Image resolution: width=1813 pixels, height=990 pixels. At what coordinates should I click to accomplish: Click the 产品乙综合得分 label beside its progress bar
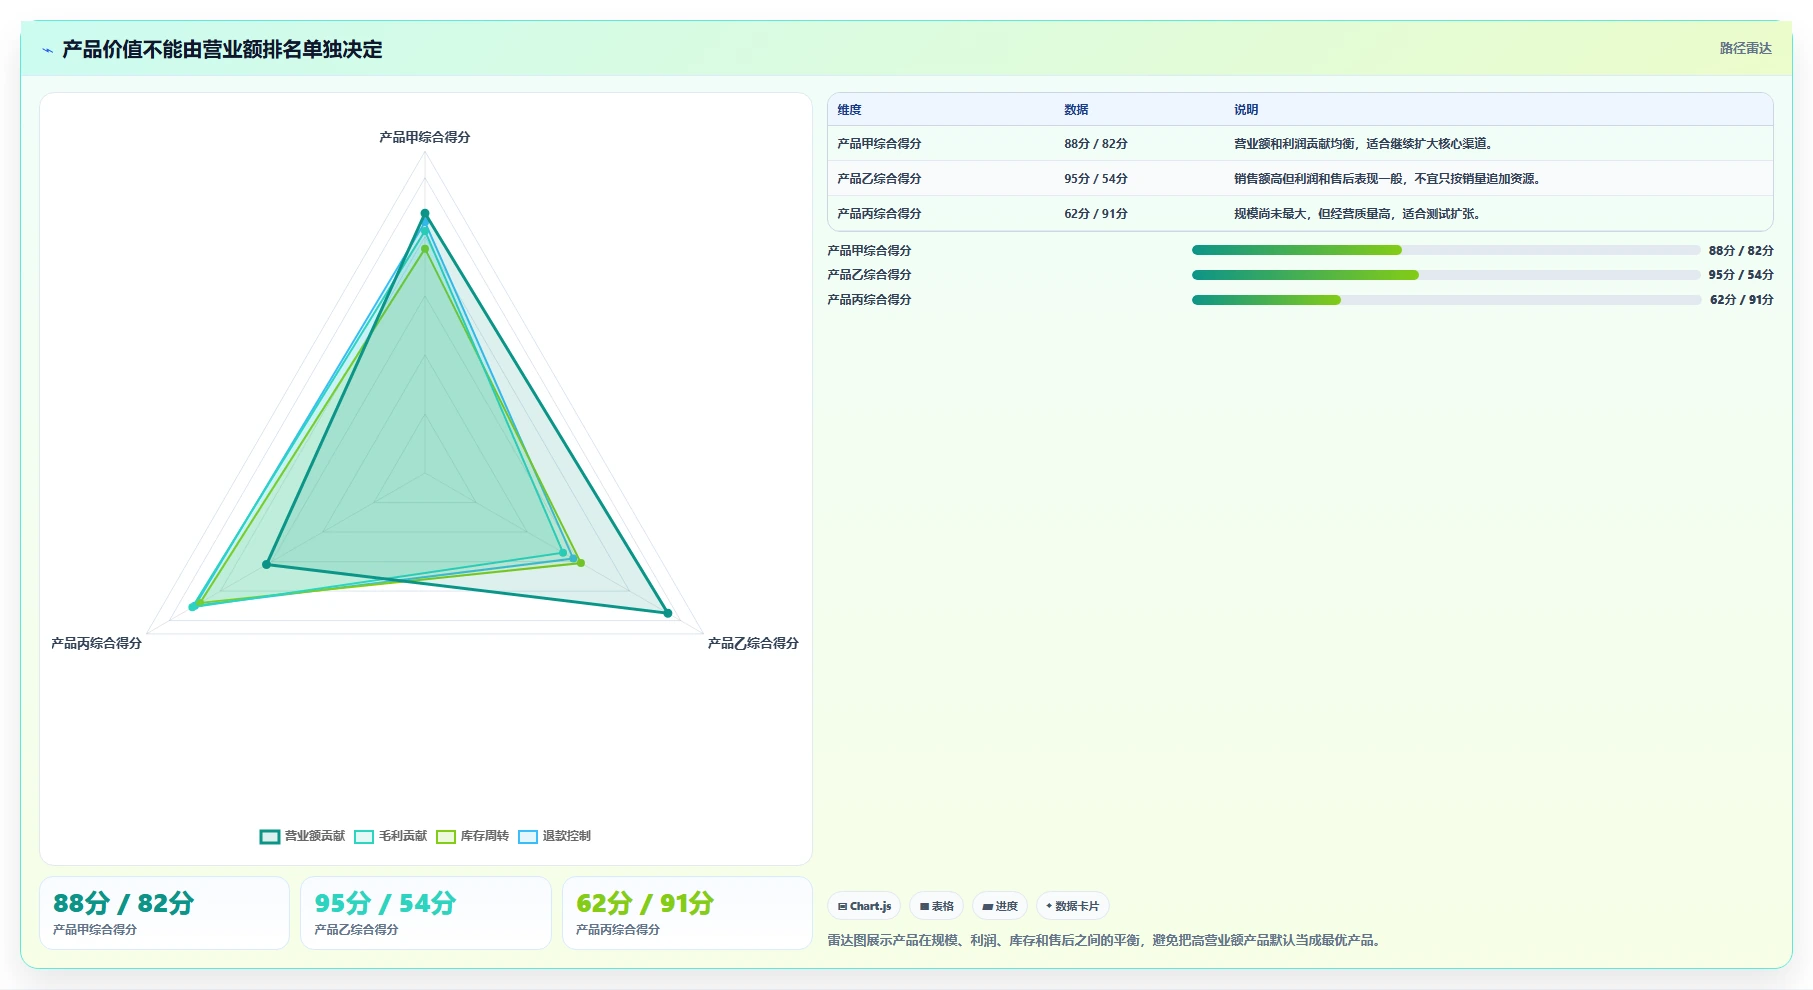tap(869, 275)
